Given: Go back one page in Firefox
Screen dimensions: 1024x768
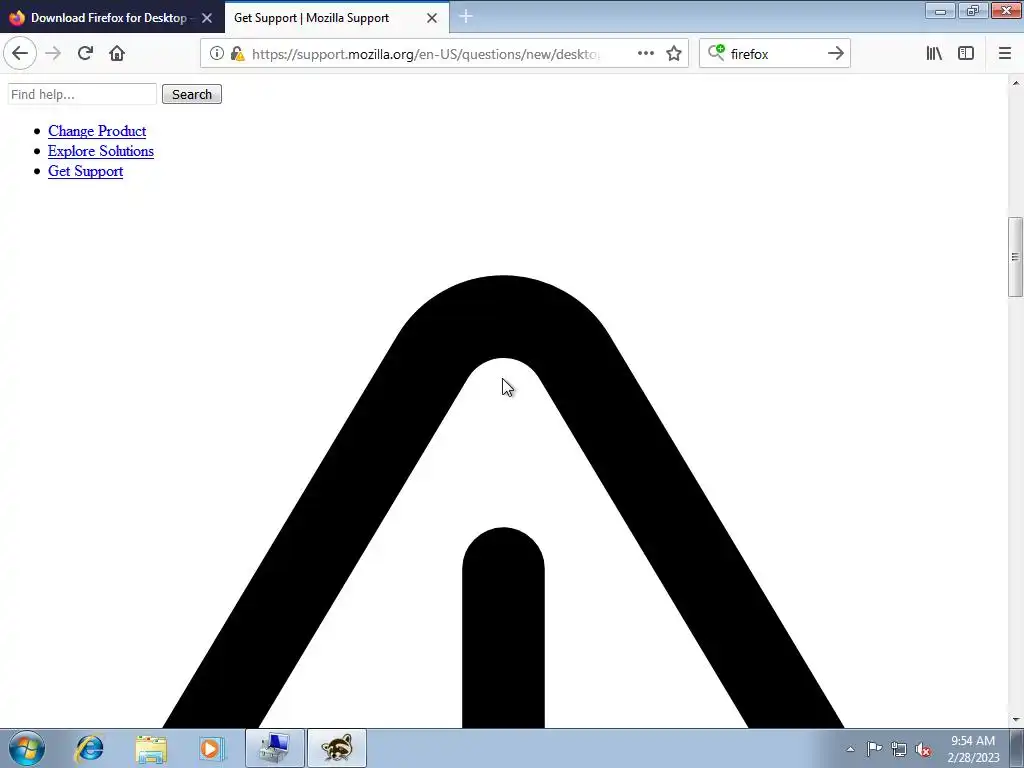Looking at the screenshot, I should point(20,54).
